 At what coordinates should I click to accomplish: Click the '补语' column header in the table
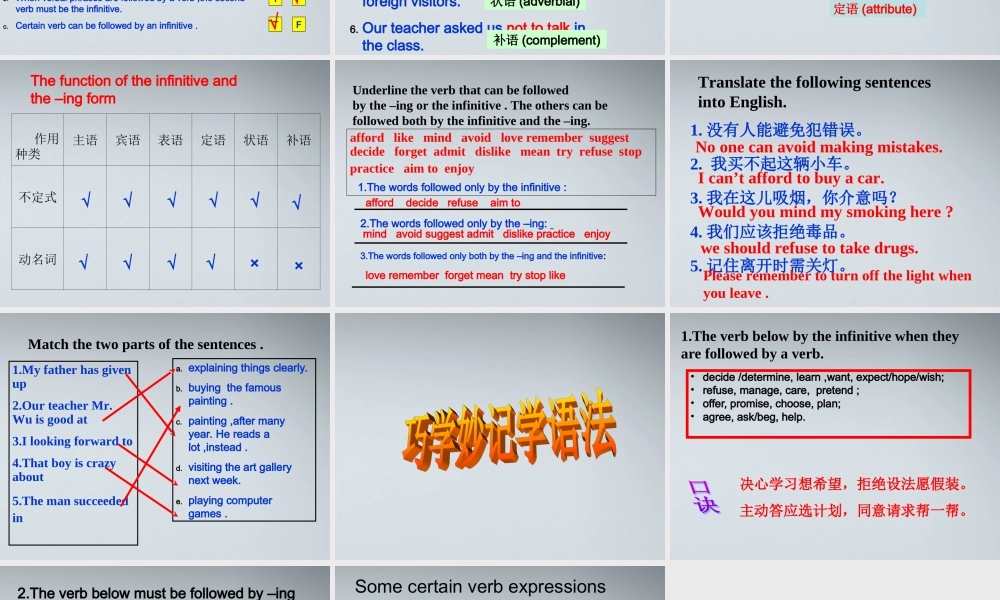point(298,140)
